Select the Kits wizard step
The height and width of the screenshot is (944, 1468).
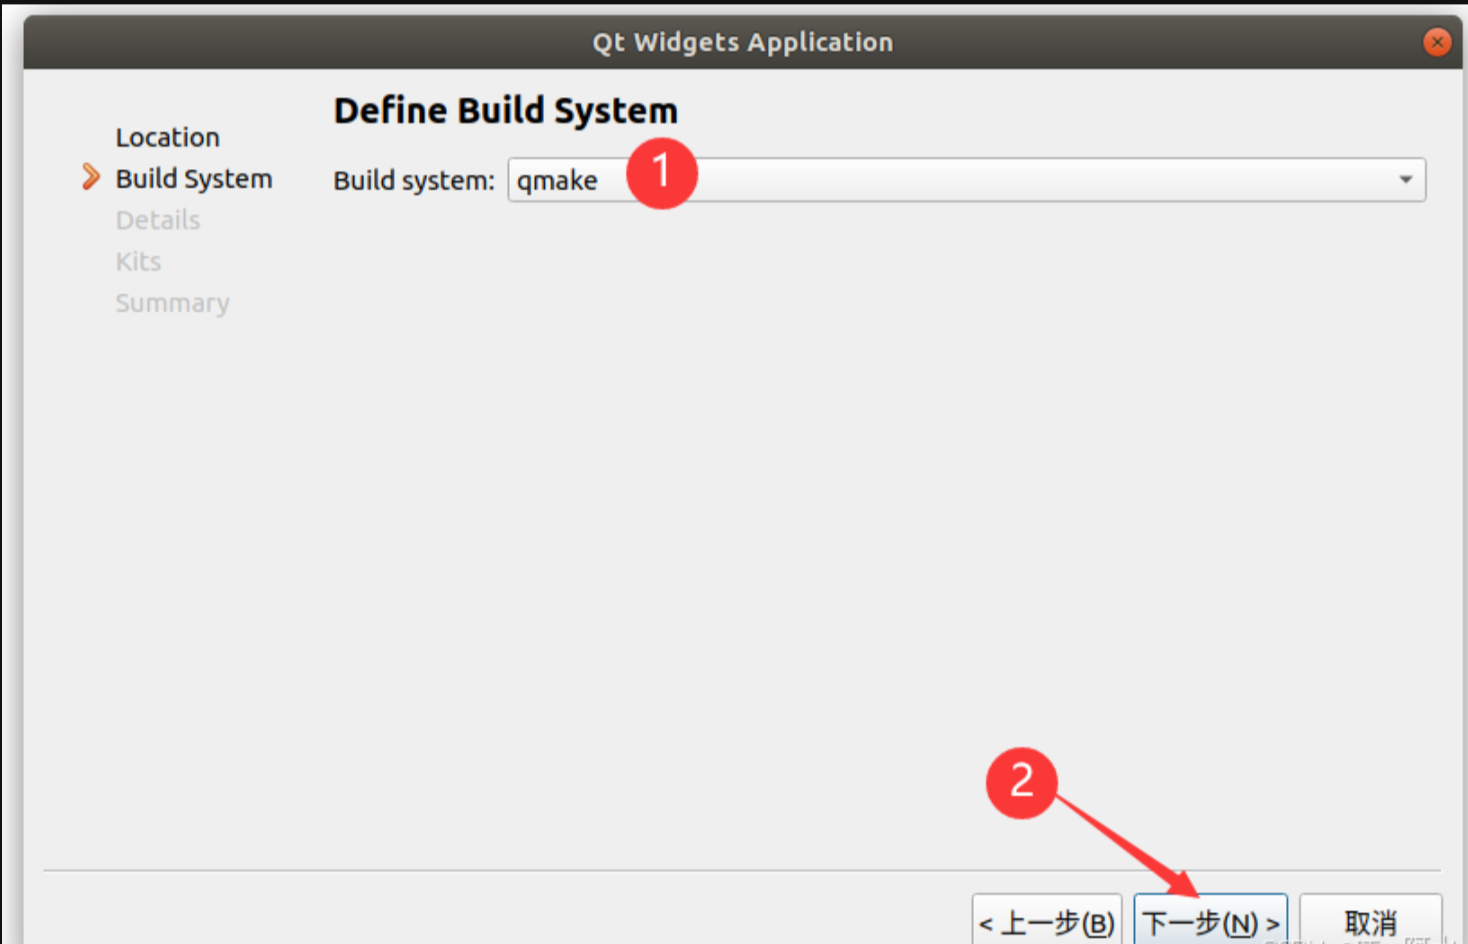138,262
